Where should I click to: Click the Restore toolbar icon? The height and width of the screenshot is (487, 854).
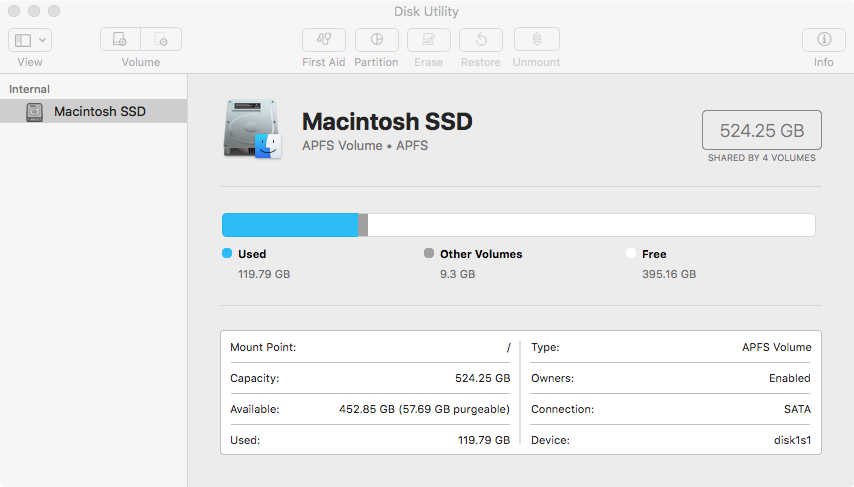(x=481, y=39)
